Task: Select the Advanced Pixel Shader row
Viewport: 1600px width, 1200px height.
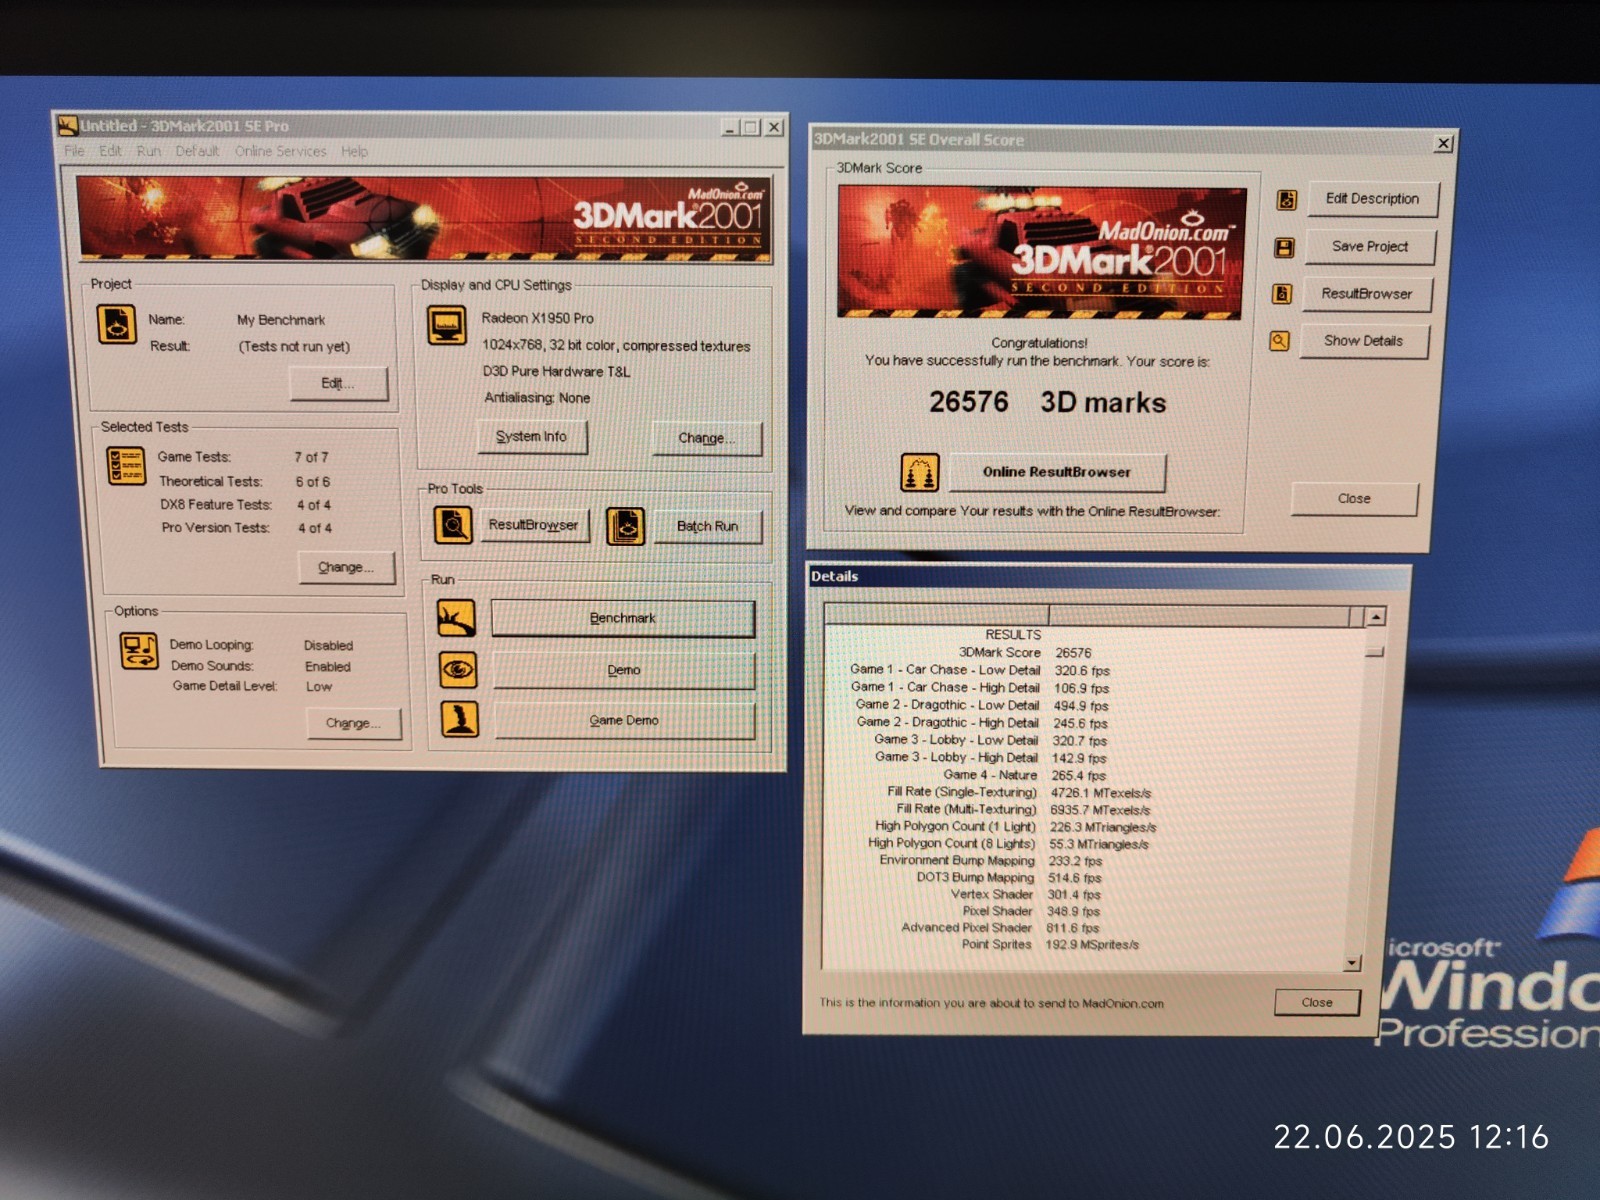Action: click(x=999, y=928)
